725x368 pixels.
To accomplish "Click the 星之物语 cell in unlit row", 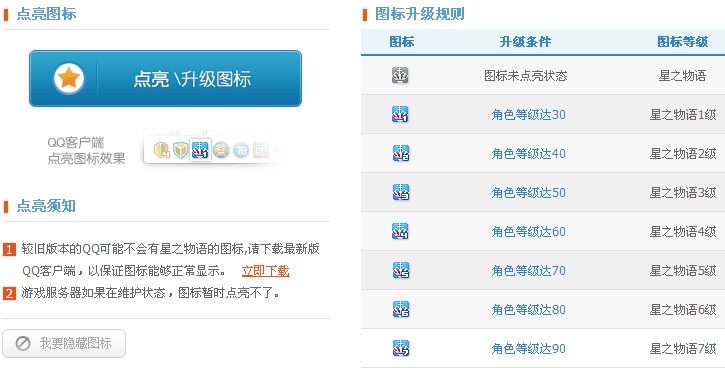I will (x=682, y=75).
